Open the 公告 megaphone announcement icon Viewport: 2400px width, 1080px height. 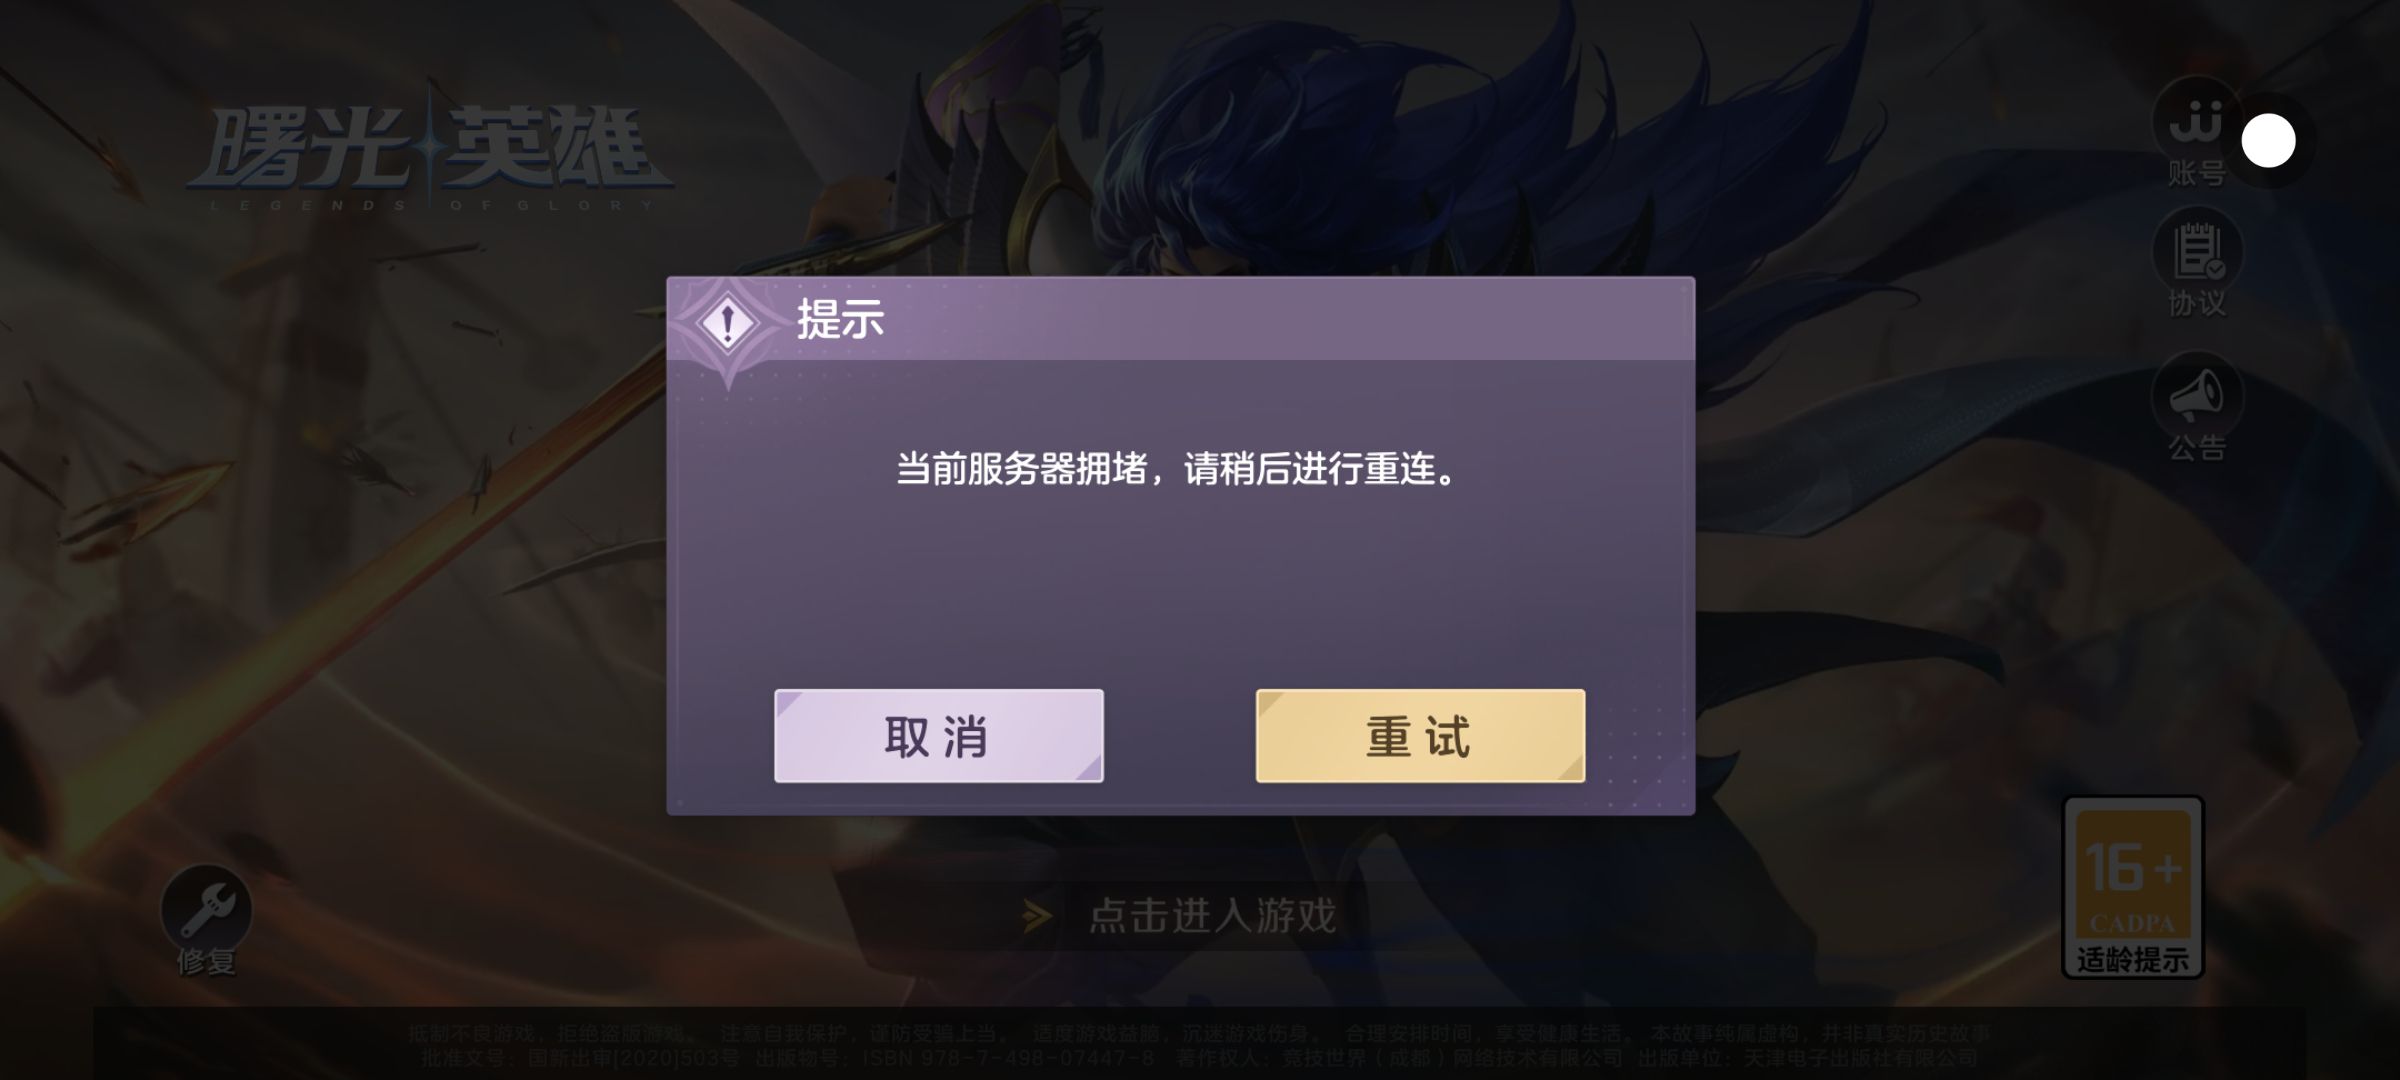(2196, 397)
